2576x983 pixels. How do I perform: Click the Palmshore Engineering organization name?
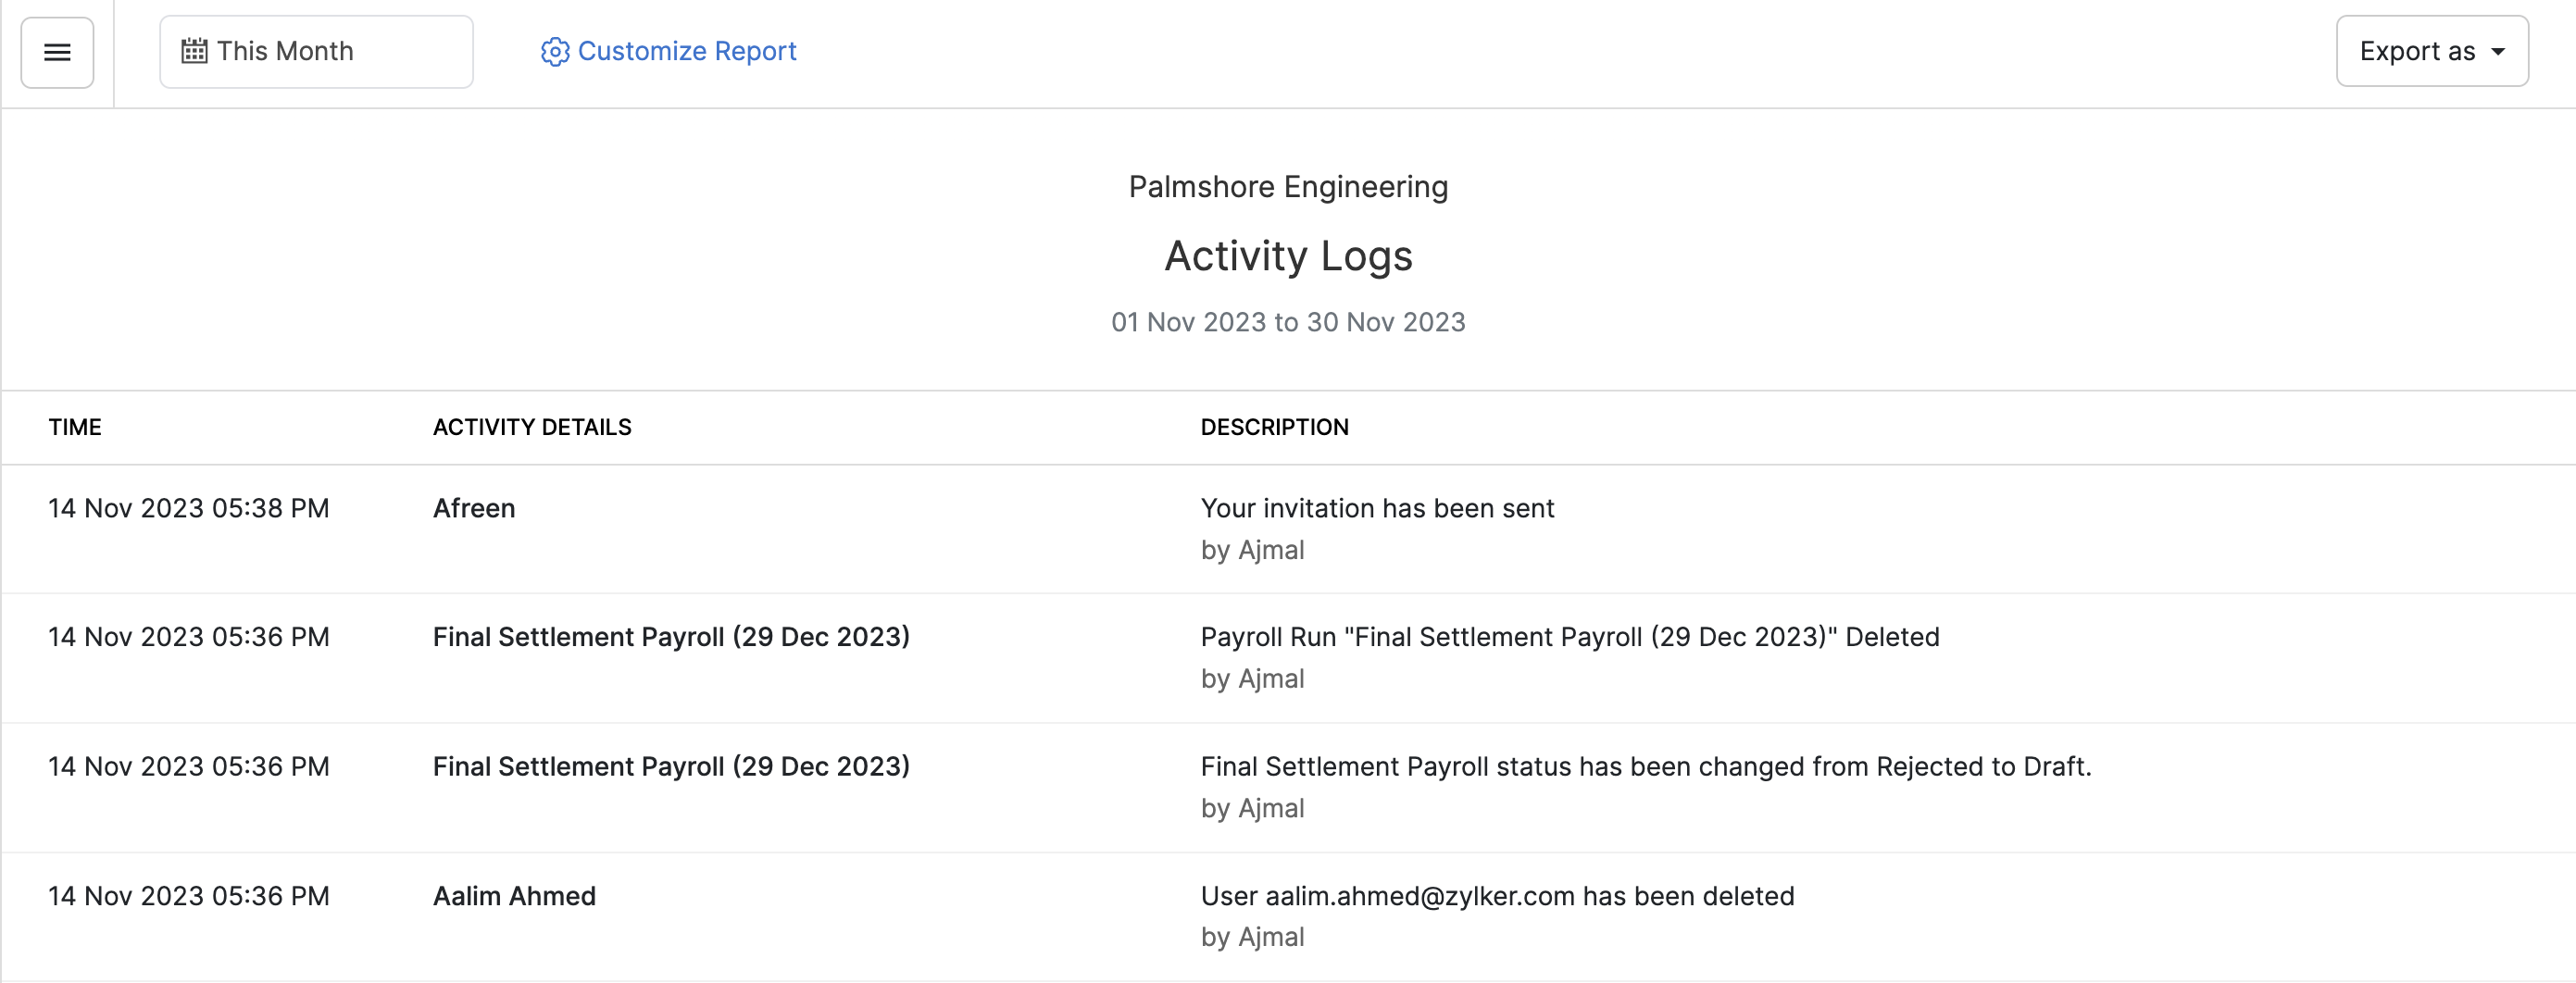(1287, 187)
